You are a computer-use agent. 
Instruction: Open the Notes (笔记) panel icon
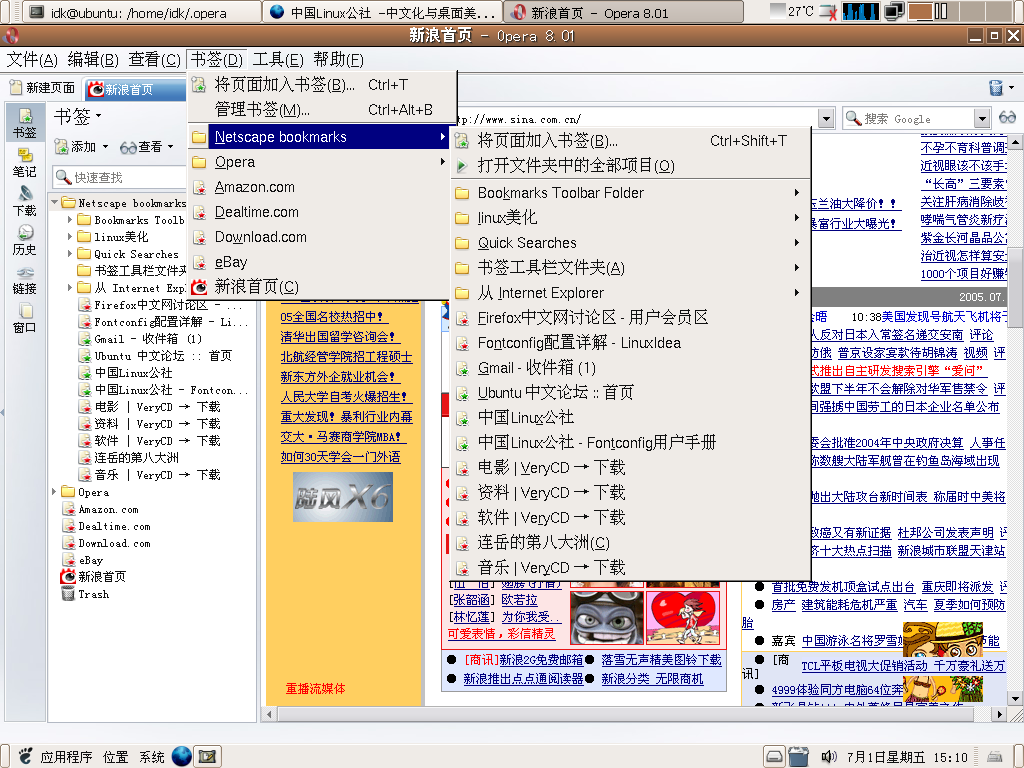[x=25, y=163]
